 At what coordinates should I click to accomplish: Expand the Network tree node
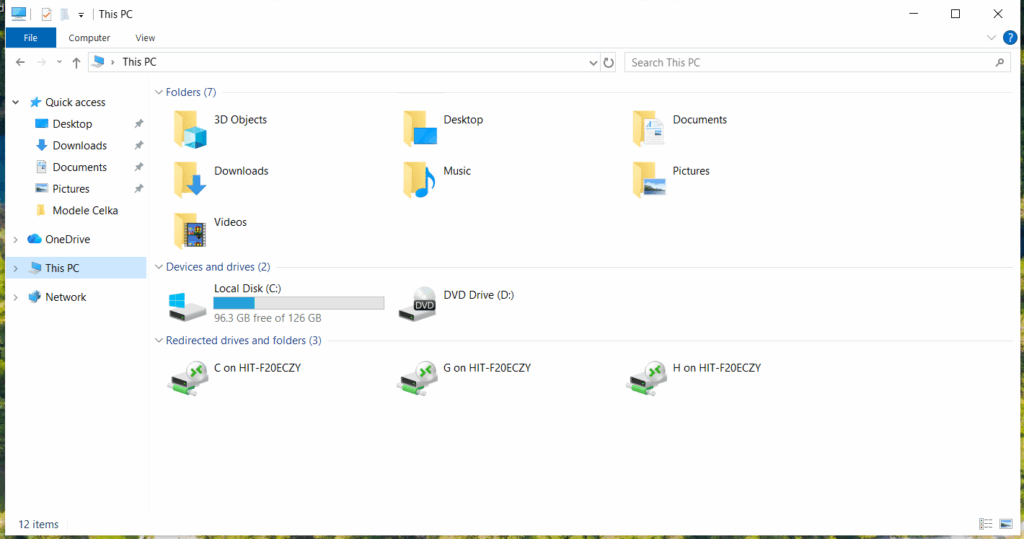(15, 297)
